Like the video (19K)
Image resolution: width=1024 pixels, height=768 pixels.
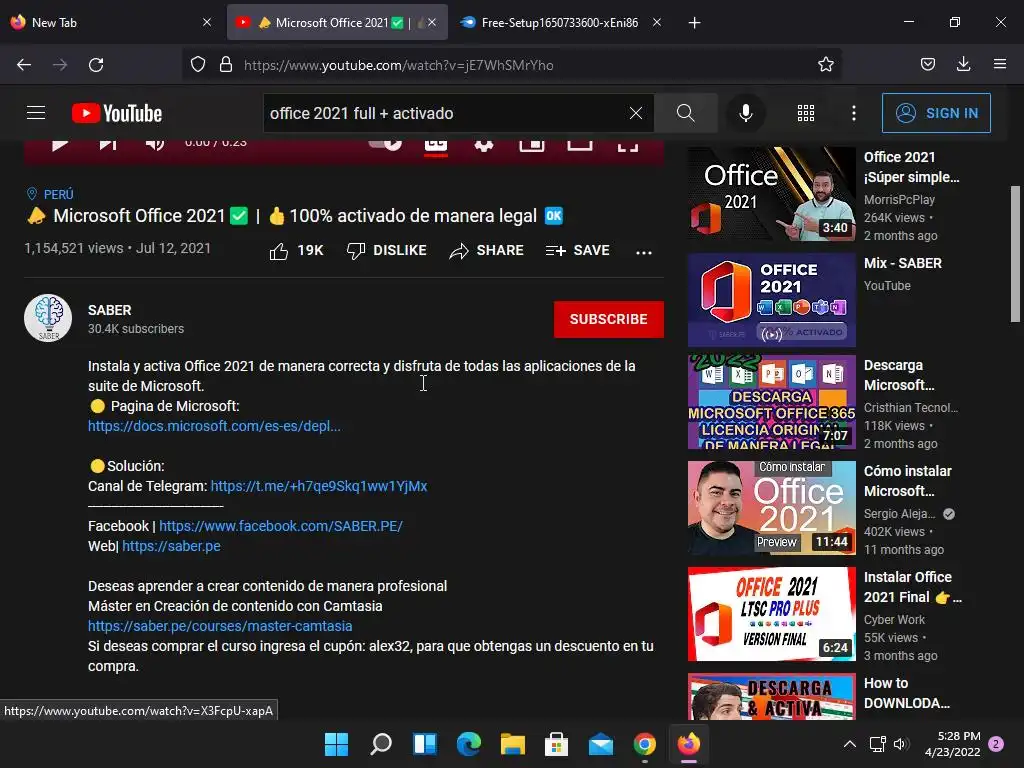(296, 251)
